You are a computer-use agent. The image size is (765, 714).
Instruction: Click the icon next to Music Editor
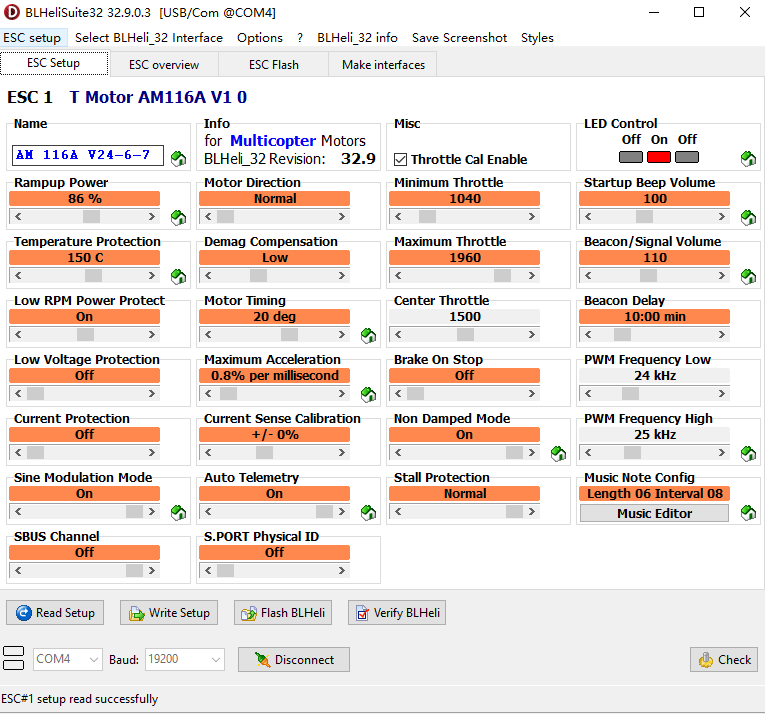click(748, 512)
